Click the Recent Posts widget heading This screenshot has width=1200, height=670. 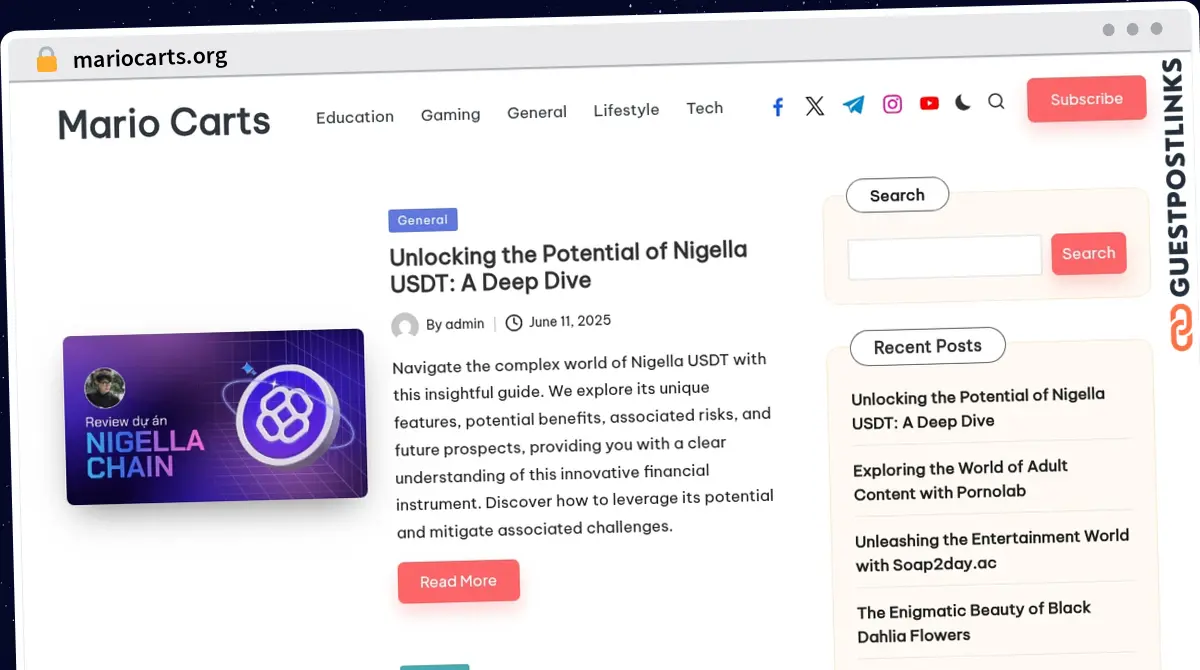(x=927, y=346)
